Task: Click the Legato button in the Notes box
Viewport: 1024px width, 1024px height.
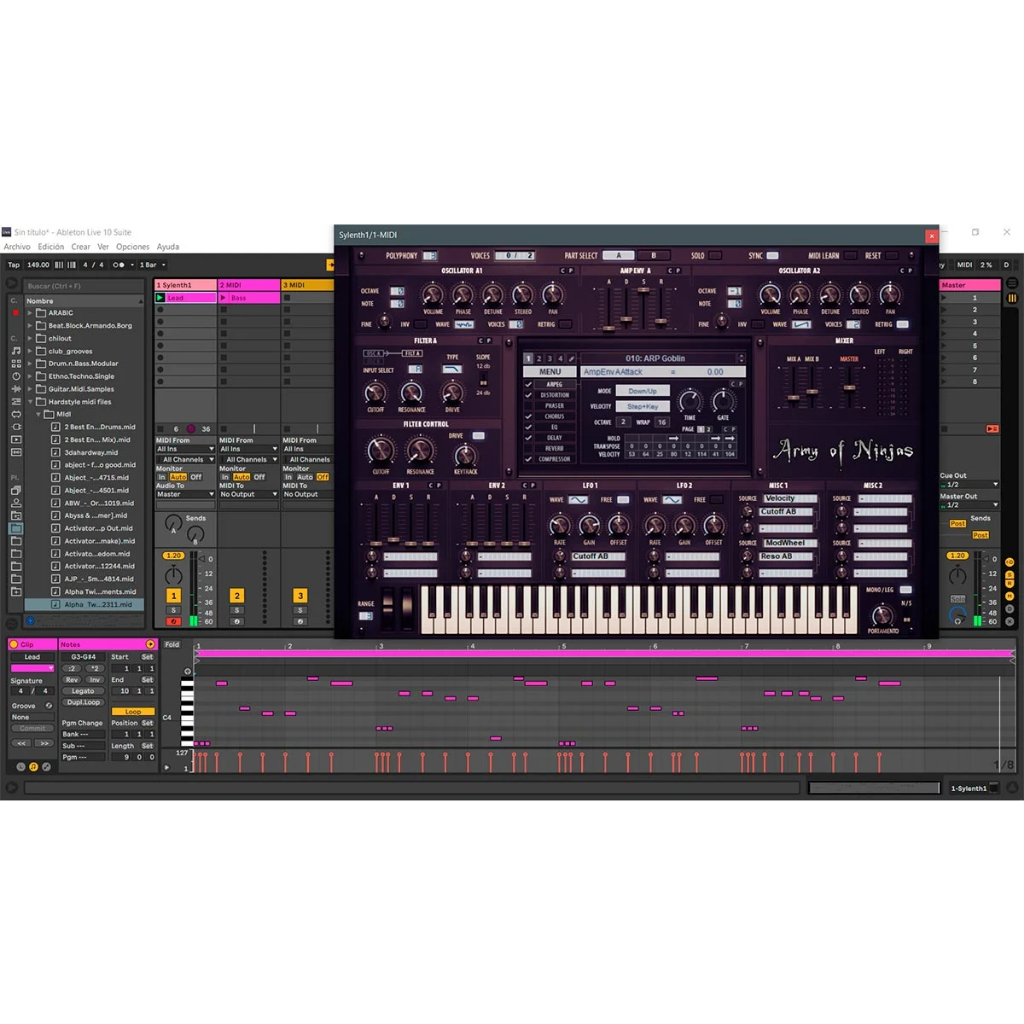Action: (x=83, y=691)
